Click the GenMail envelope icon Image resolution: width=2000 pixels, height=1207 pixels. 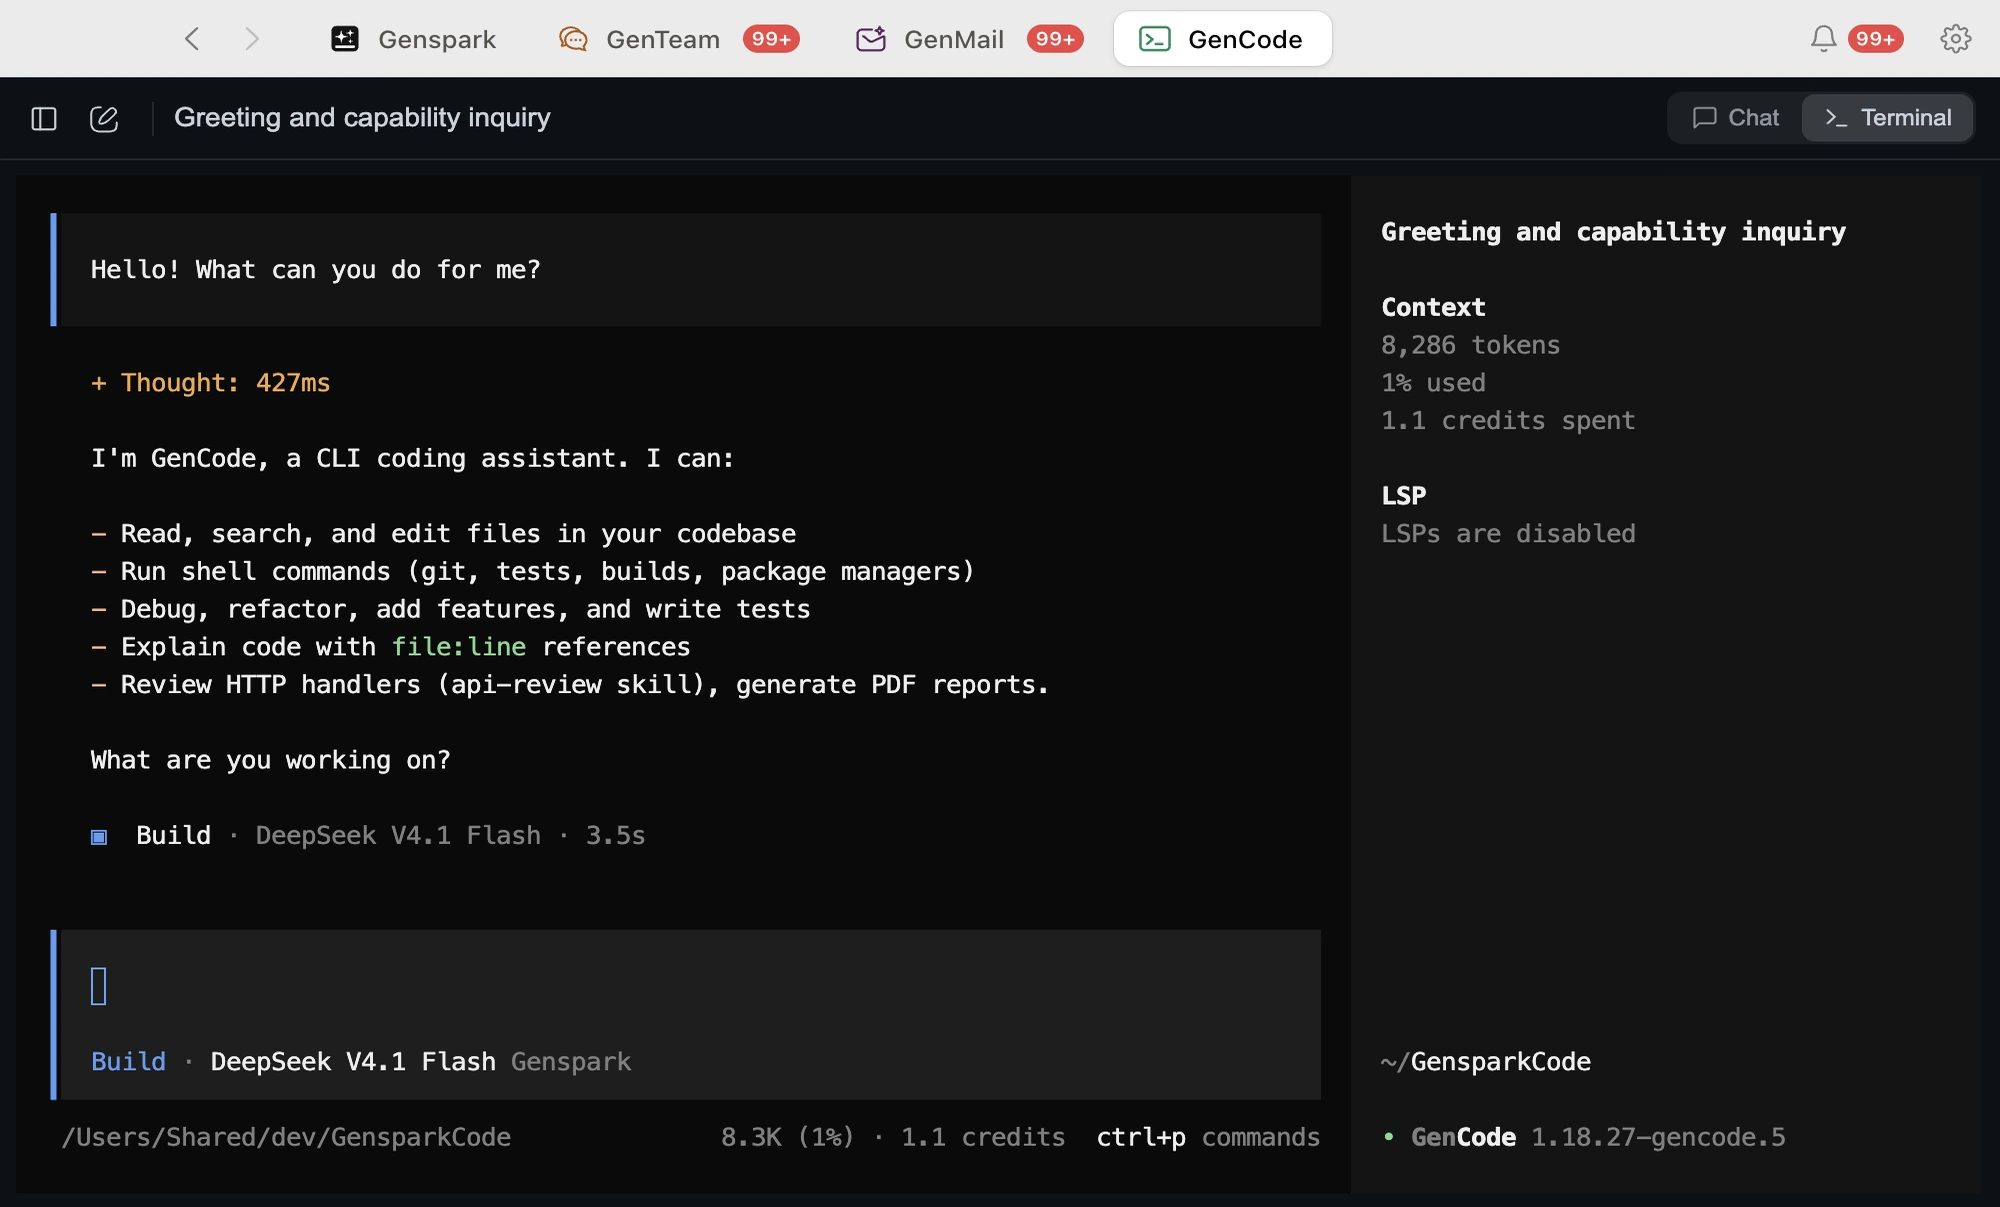pyautogui.click(x=871, y=39)
